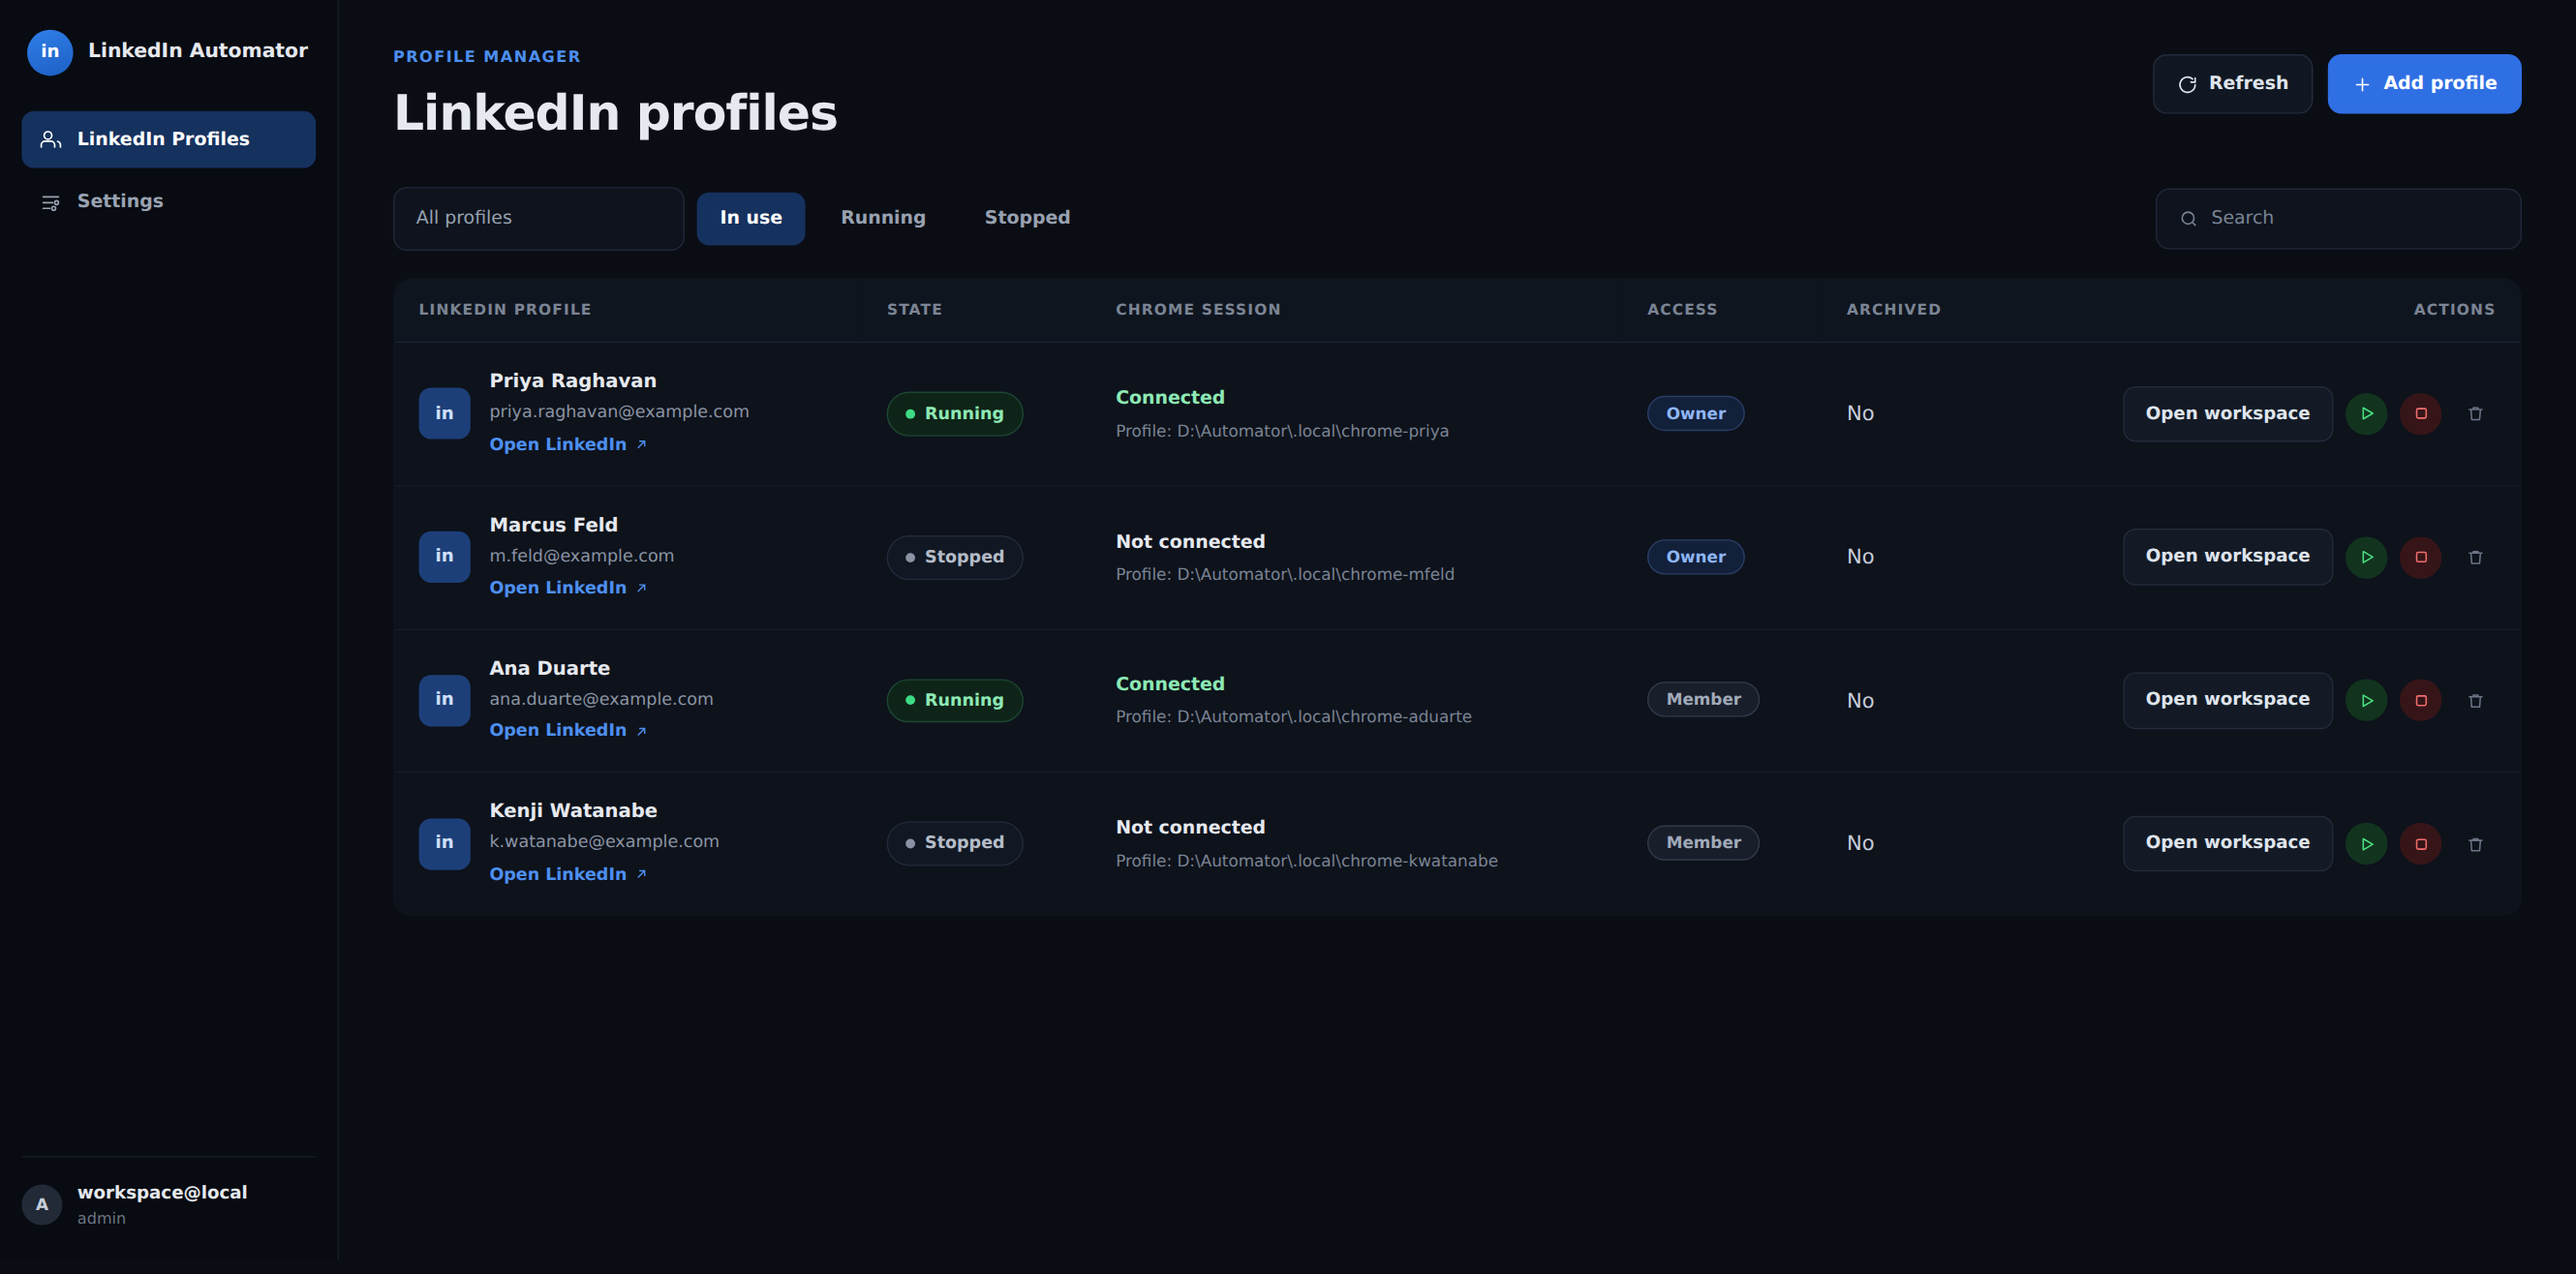
Task: Click the Refresh button
Action: point(2232,84)
